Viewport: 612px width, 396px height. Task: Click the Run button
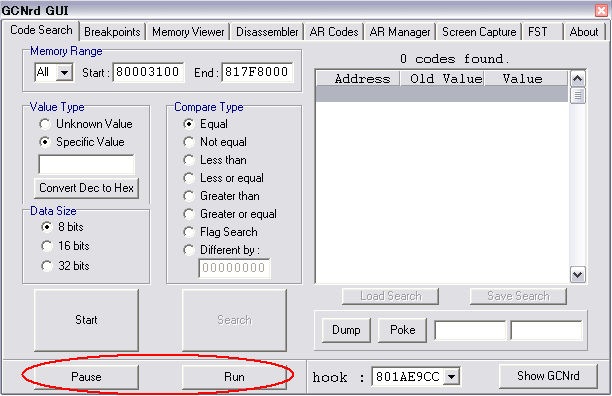pyautogui.click(x=234, y=377)
